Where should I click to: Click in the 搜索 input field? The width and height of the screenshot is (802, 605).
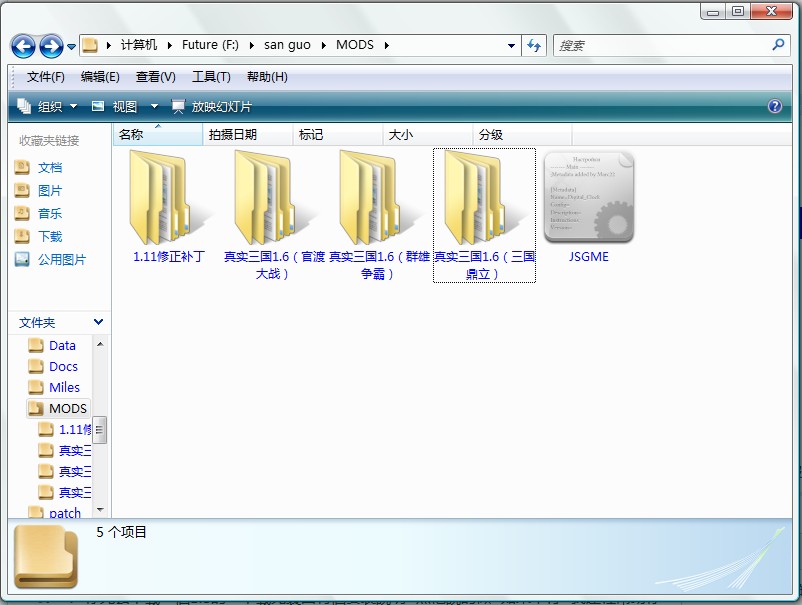pos(660,46)
